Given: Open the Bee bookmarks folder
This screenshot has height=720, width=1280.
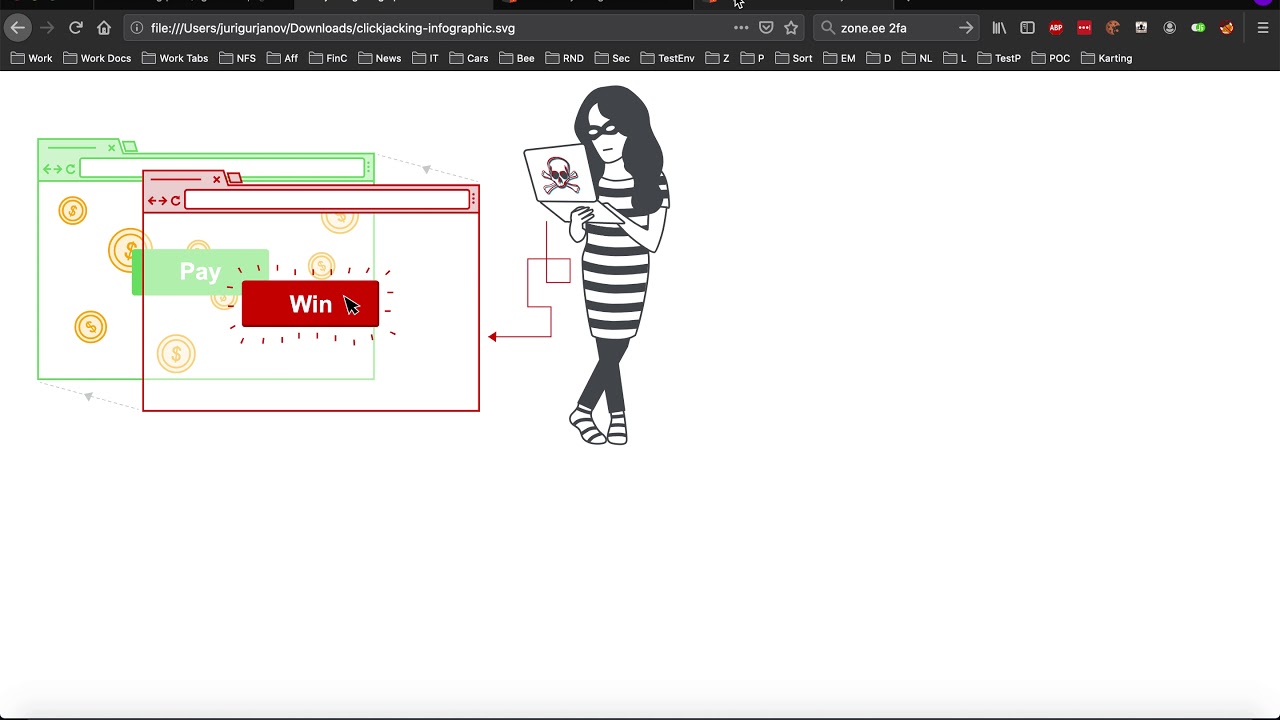Looking at the screenshot, I should (x=516, y=58).
